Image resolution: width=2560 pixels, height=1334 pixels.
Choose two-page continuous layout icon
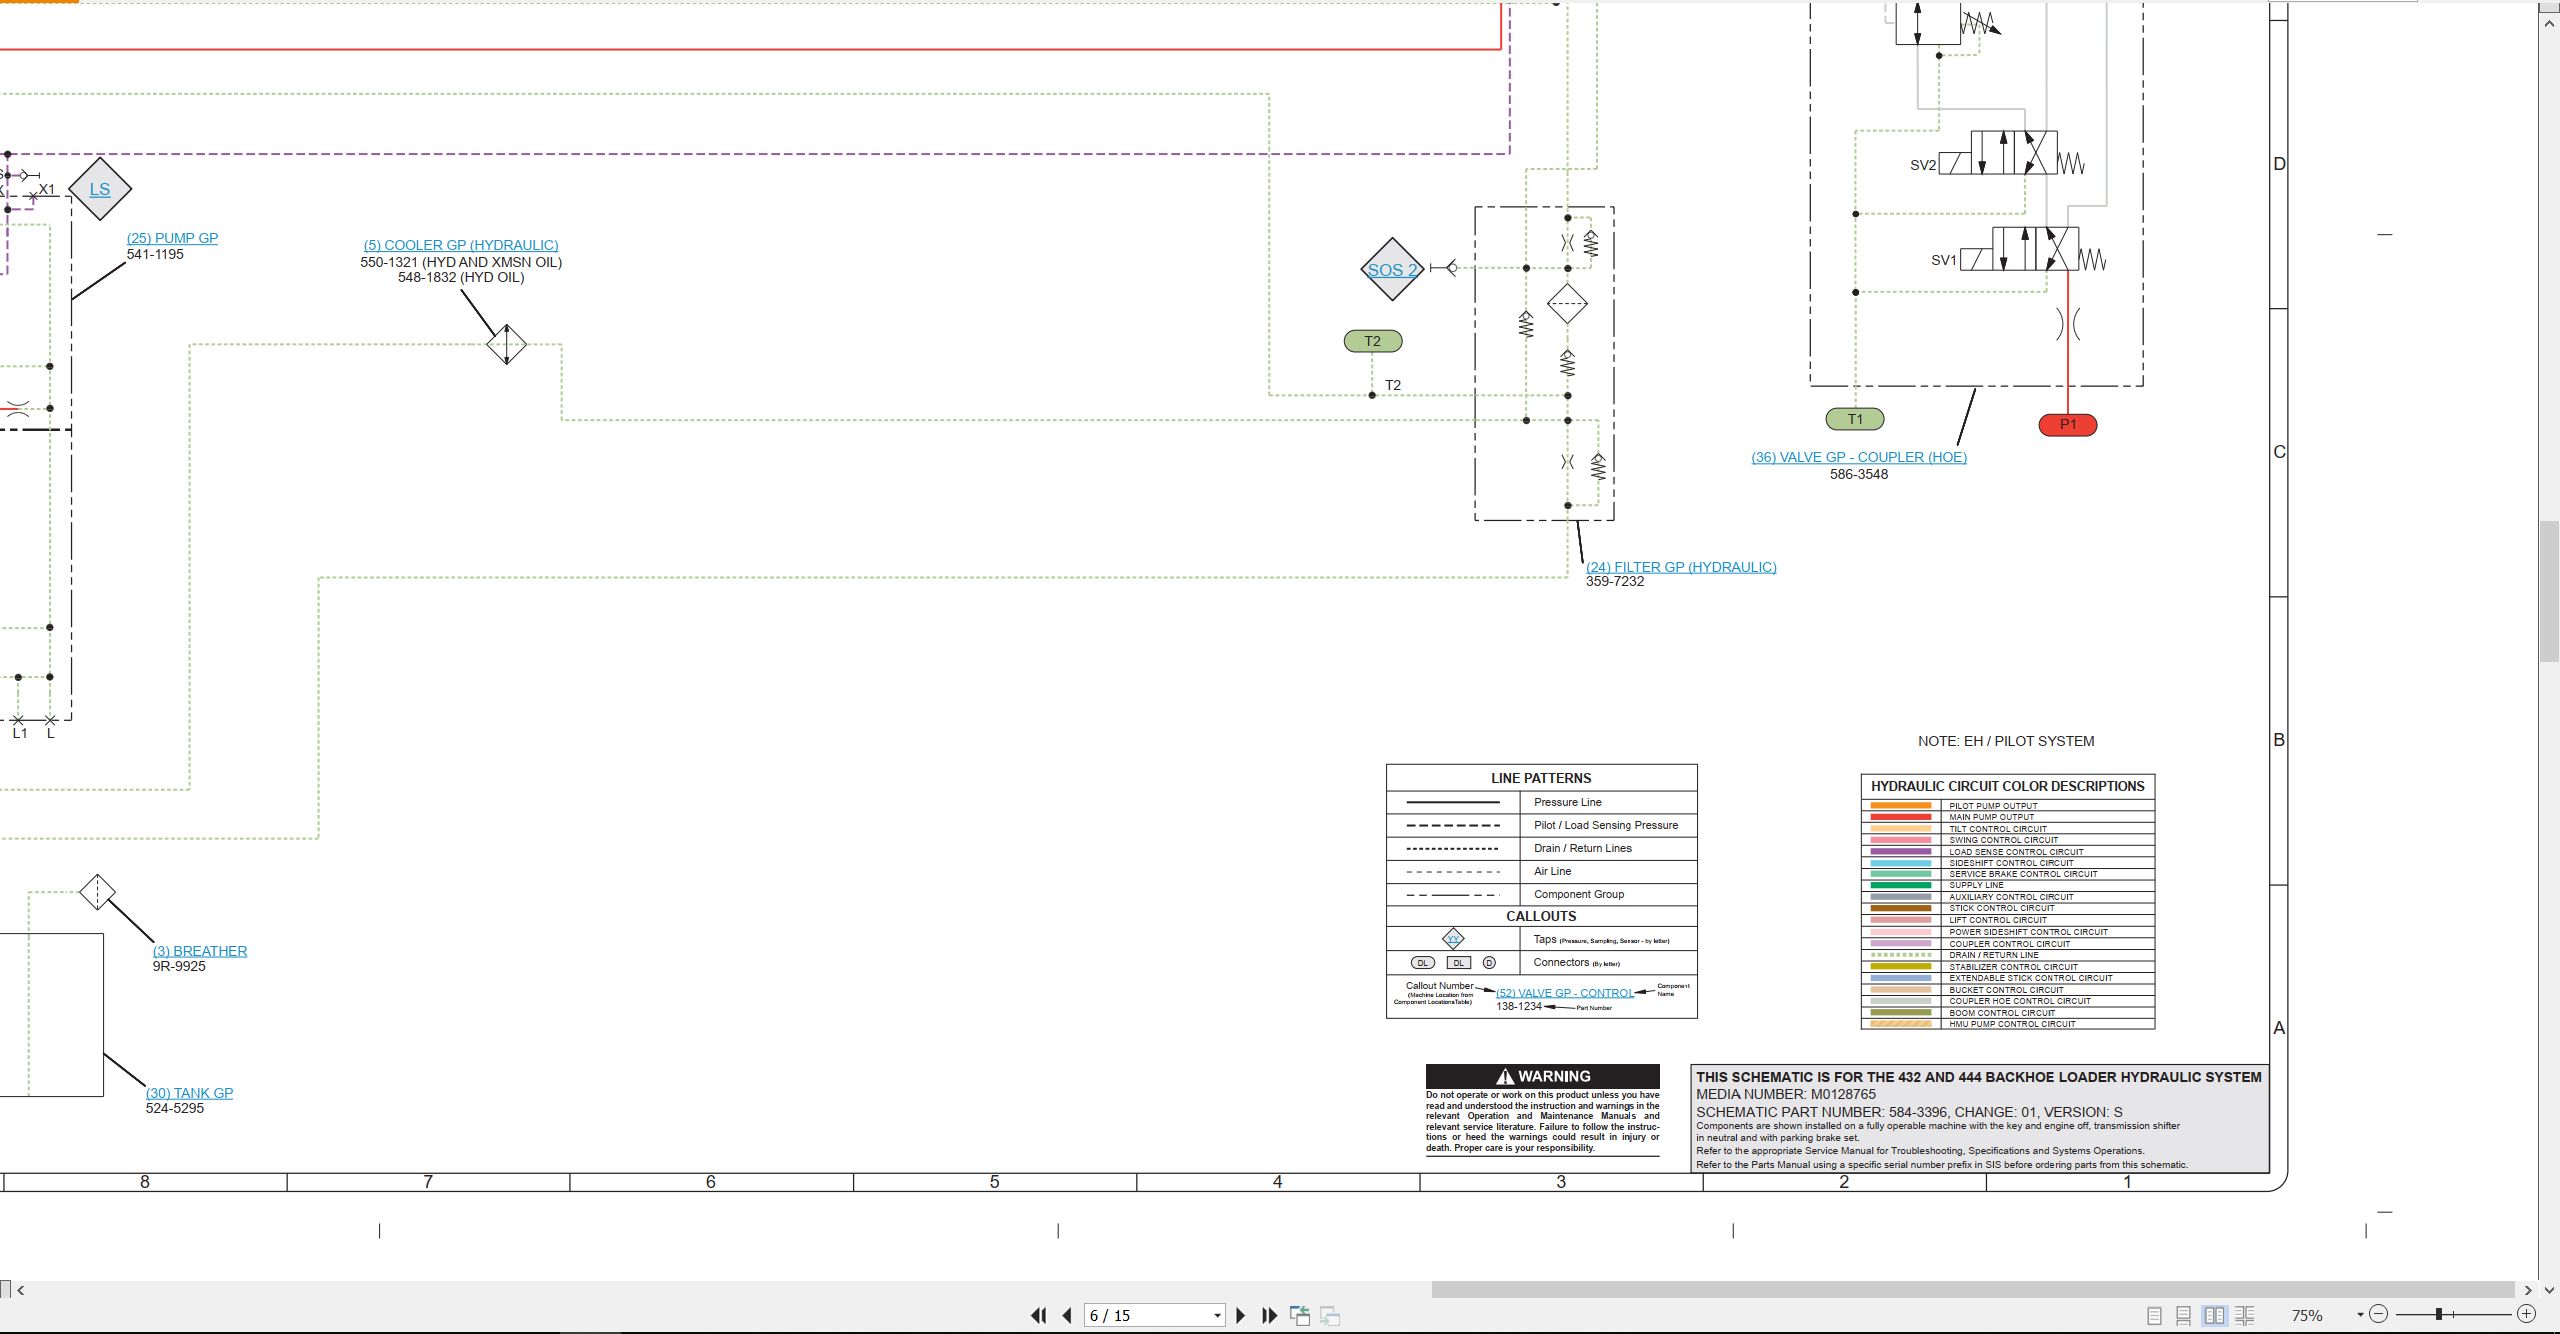tap(2245, 1315)
